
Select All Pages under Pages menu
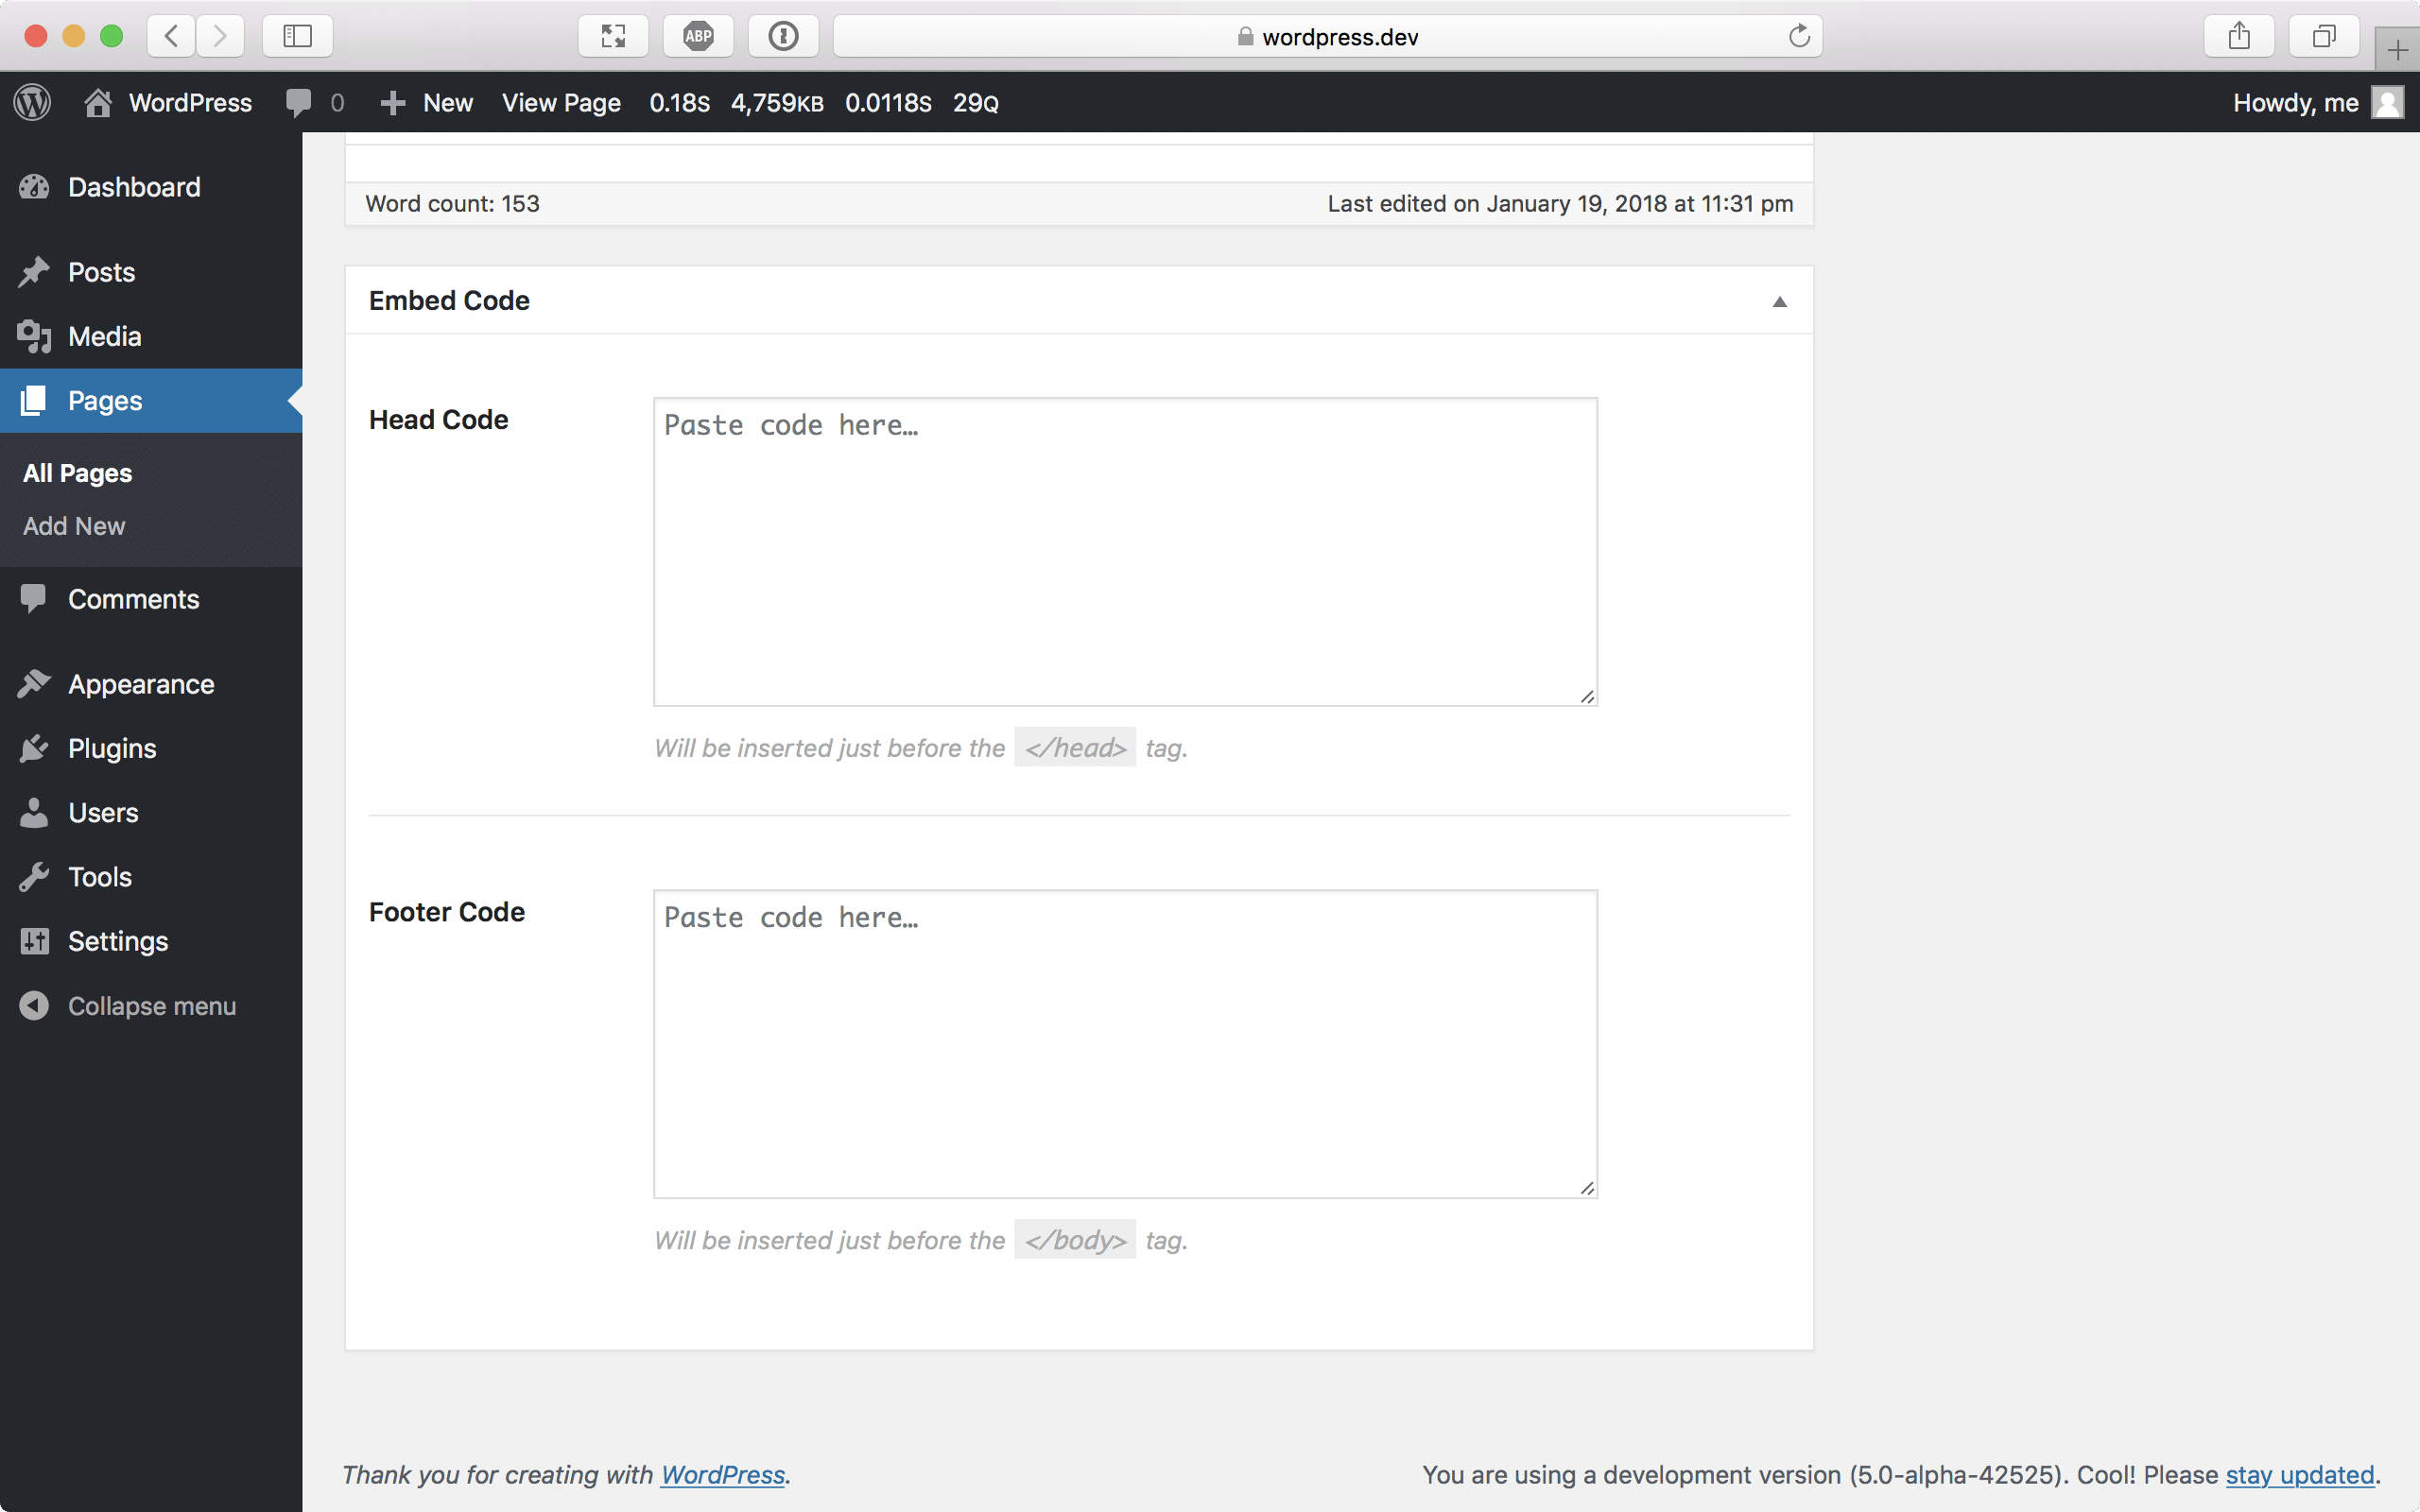click(77, 472)
